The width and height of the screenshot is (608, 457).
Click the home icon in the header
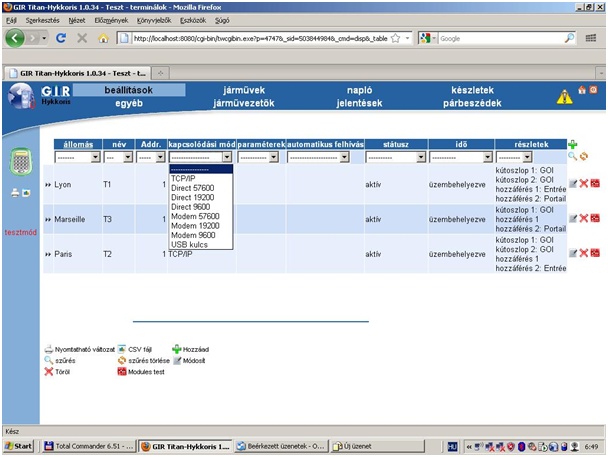tap(582, 90)
